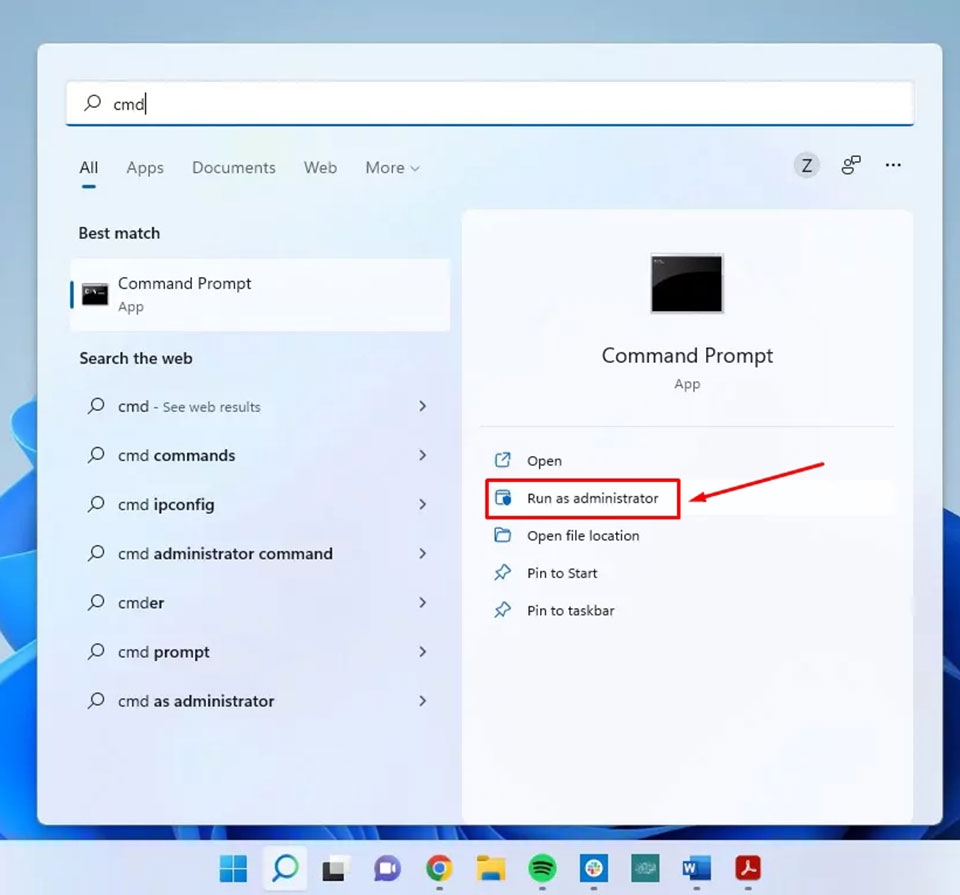960x895 pixels.
Task: Open File Explorer from the taskbar
Action: coord(491,868)
